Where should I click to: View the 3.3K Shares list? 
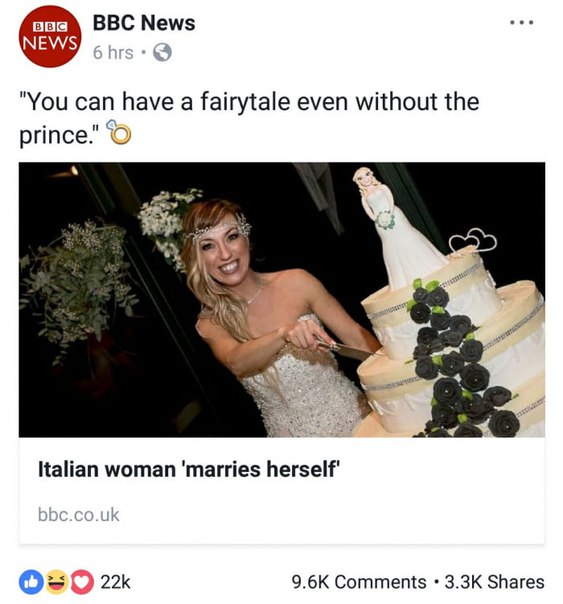(494, 582)
